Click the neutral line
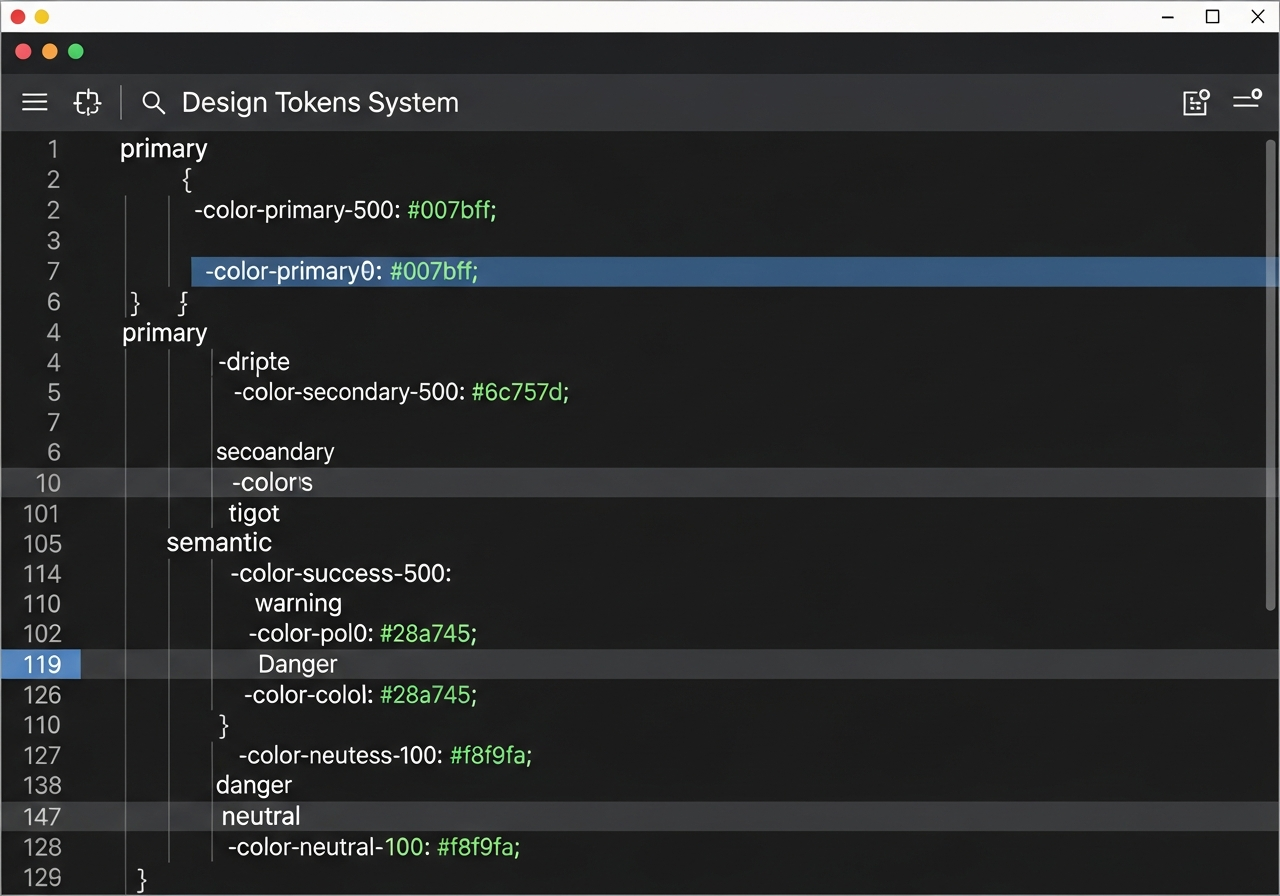Viewport: 1280px width, 896px height. [261, 816]
